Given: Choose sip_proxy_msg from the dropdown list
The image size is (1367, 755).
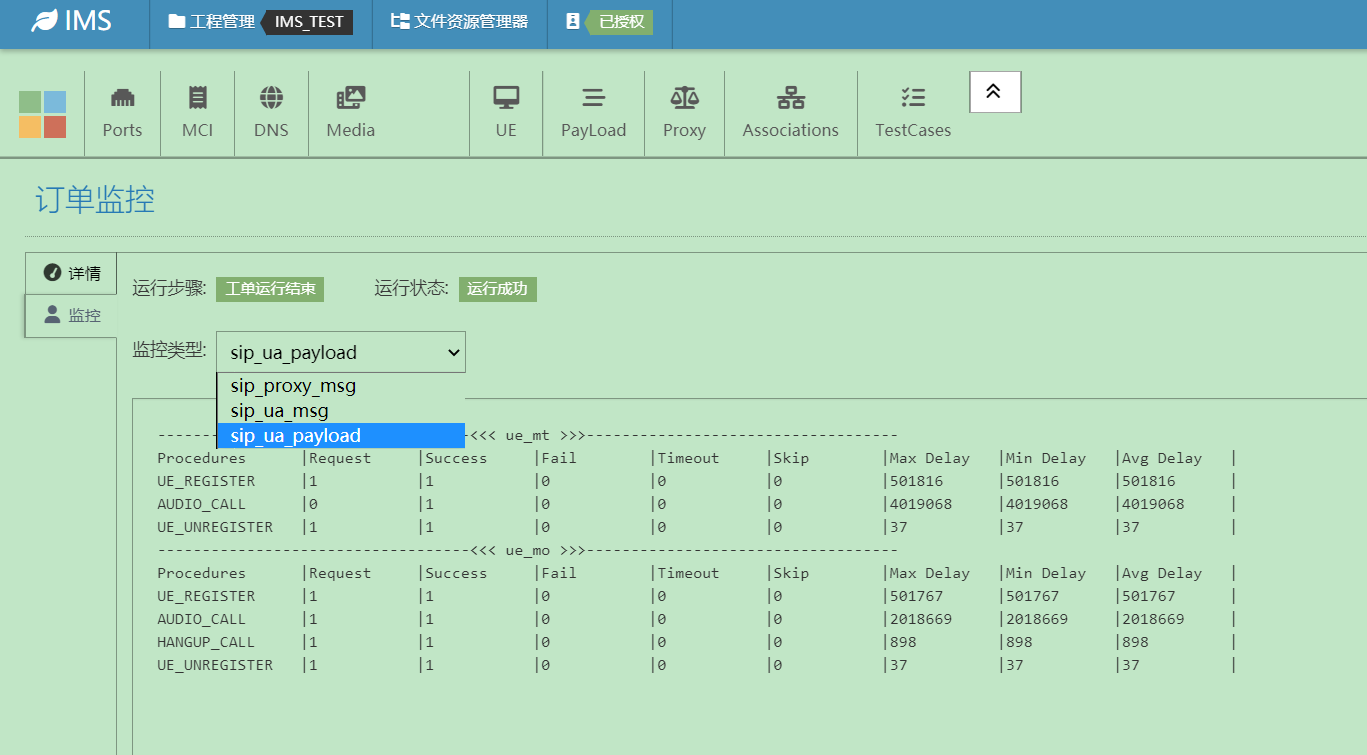Looking at the screenshot, I should pos(293,386).
